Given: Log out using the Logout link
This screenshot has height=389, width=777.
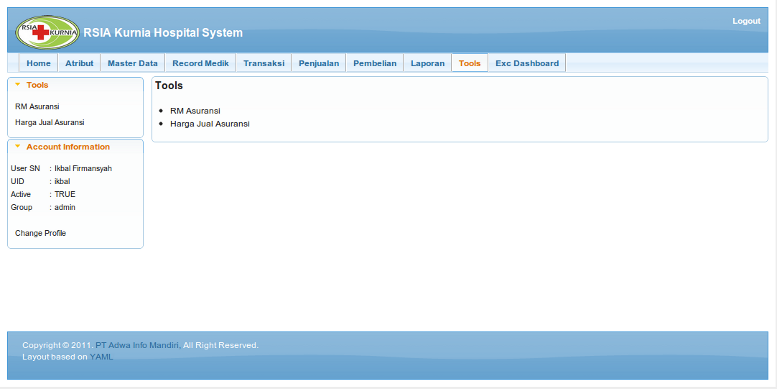Looking at the screenshot, I should click(x=746, y=21).
